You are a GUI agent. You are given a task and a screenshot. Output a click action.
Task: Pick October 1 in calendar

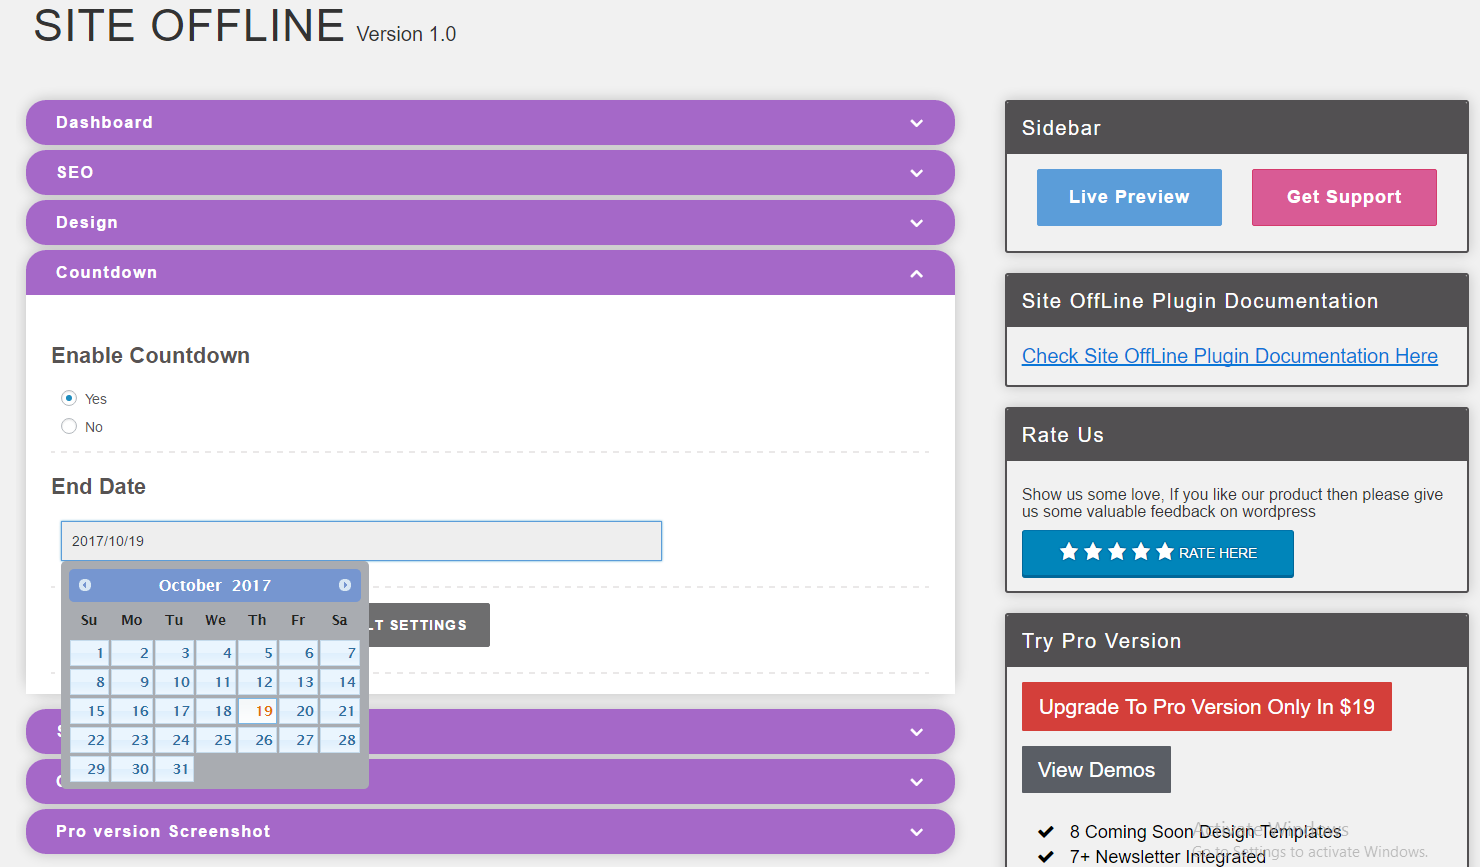90,653
